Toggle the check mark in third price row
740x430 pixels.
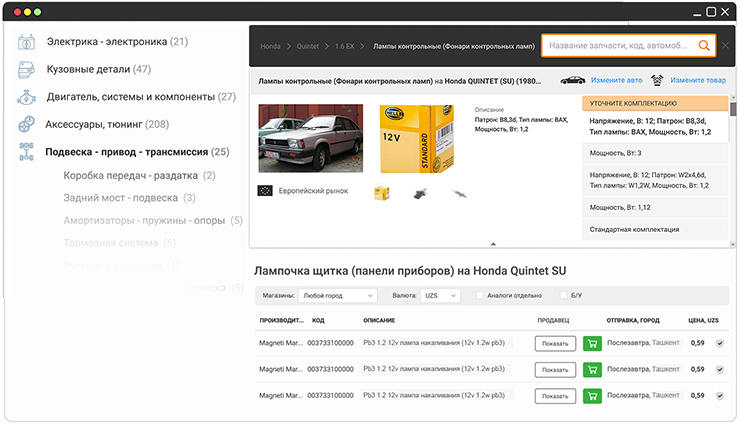720,396
